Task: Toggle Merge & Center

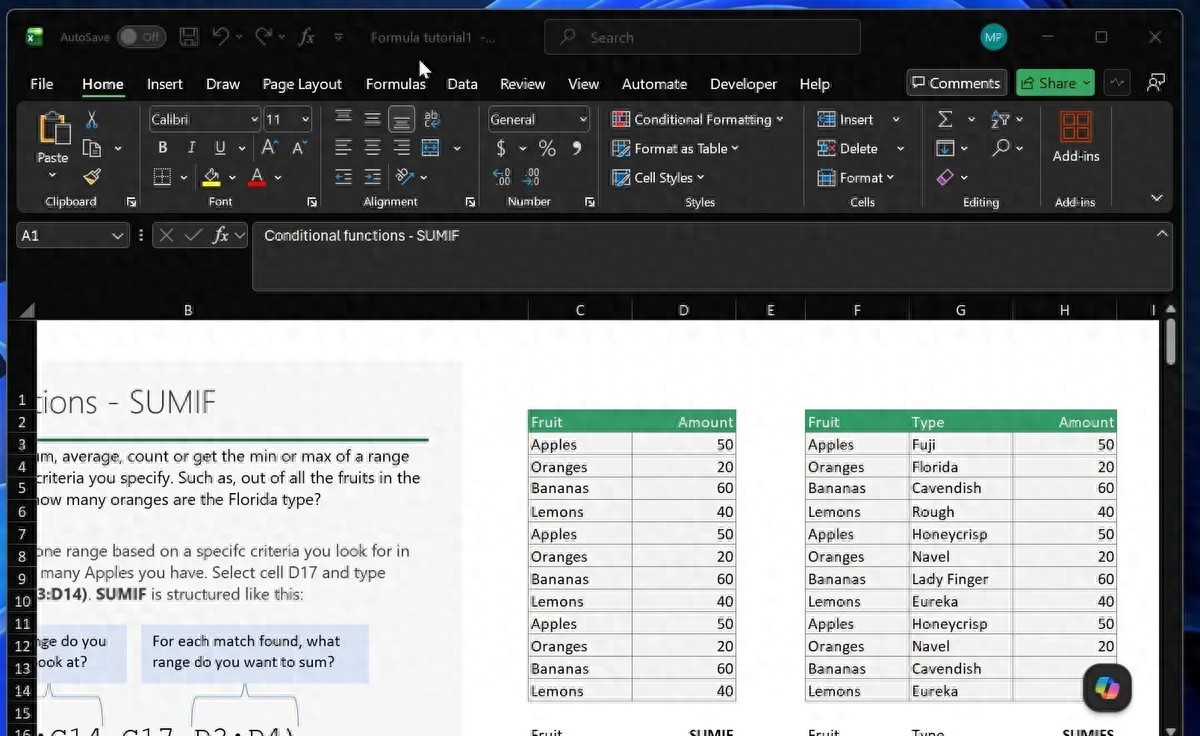Action: click(431, 148)
